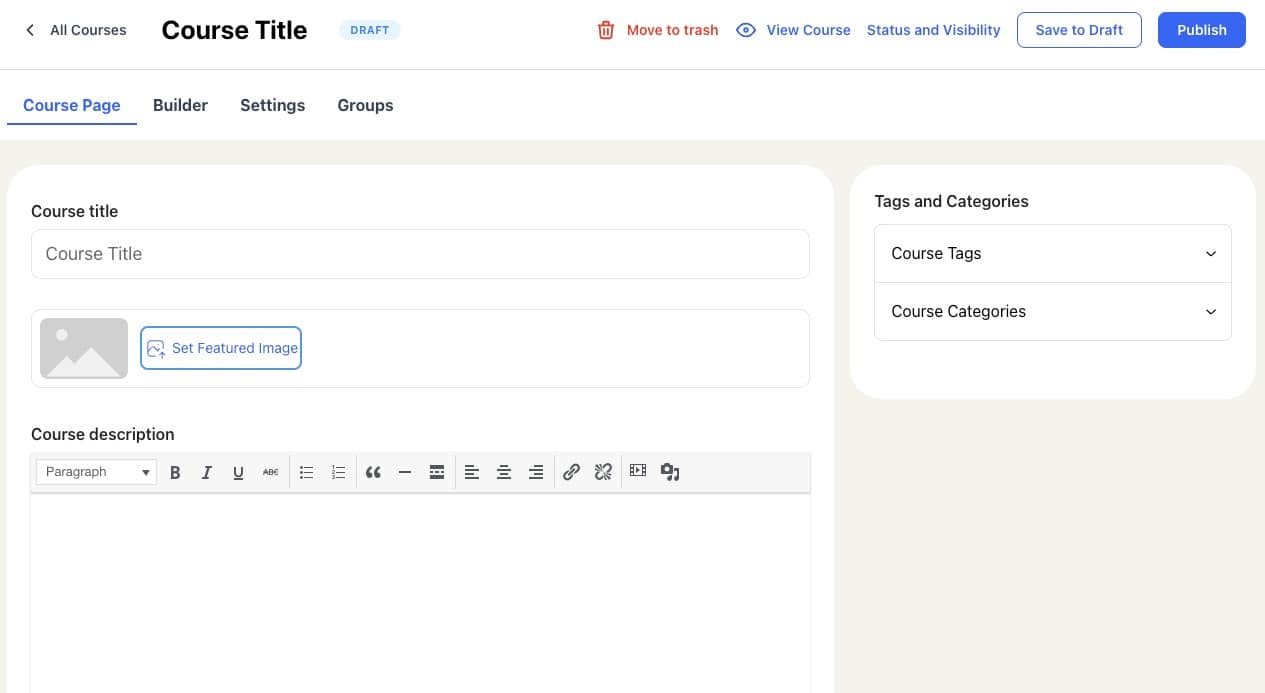
Task: Open the Paragraph format dropdown
Action: tap(96, 472)
